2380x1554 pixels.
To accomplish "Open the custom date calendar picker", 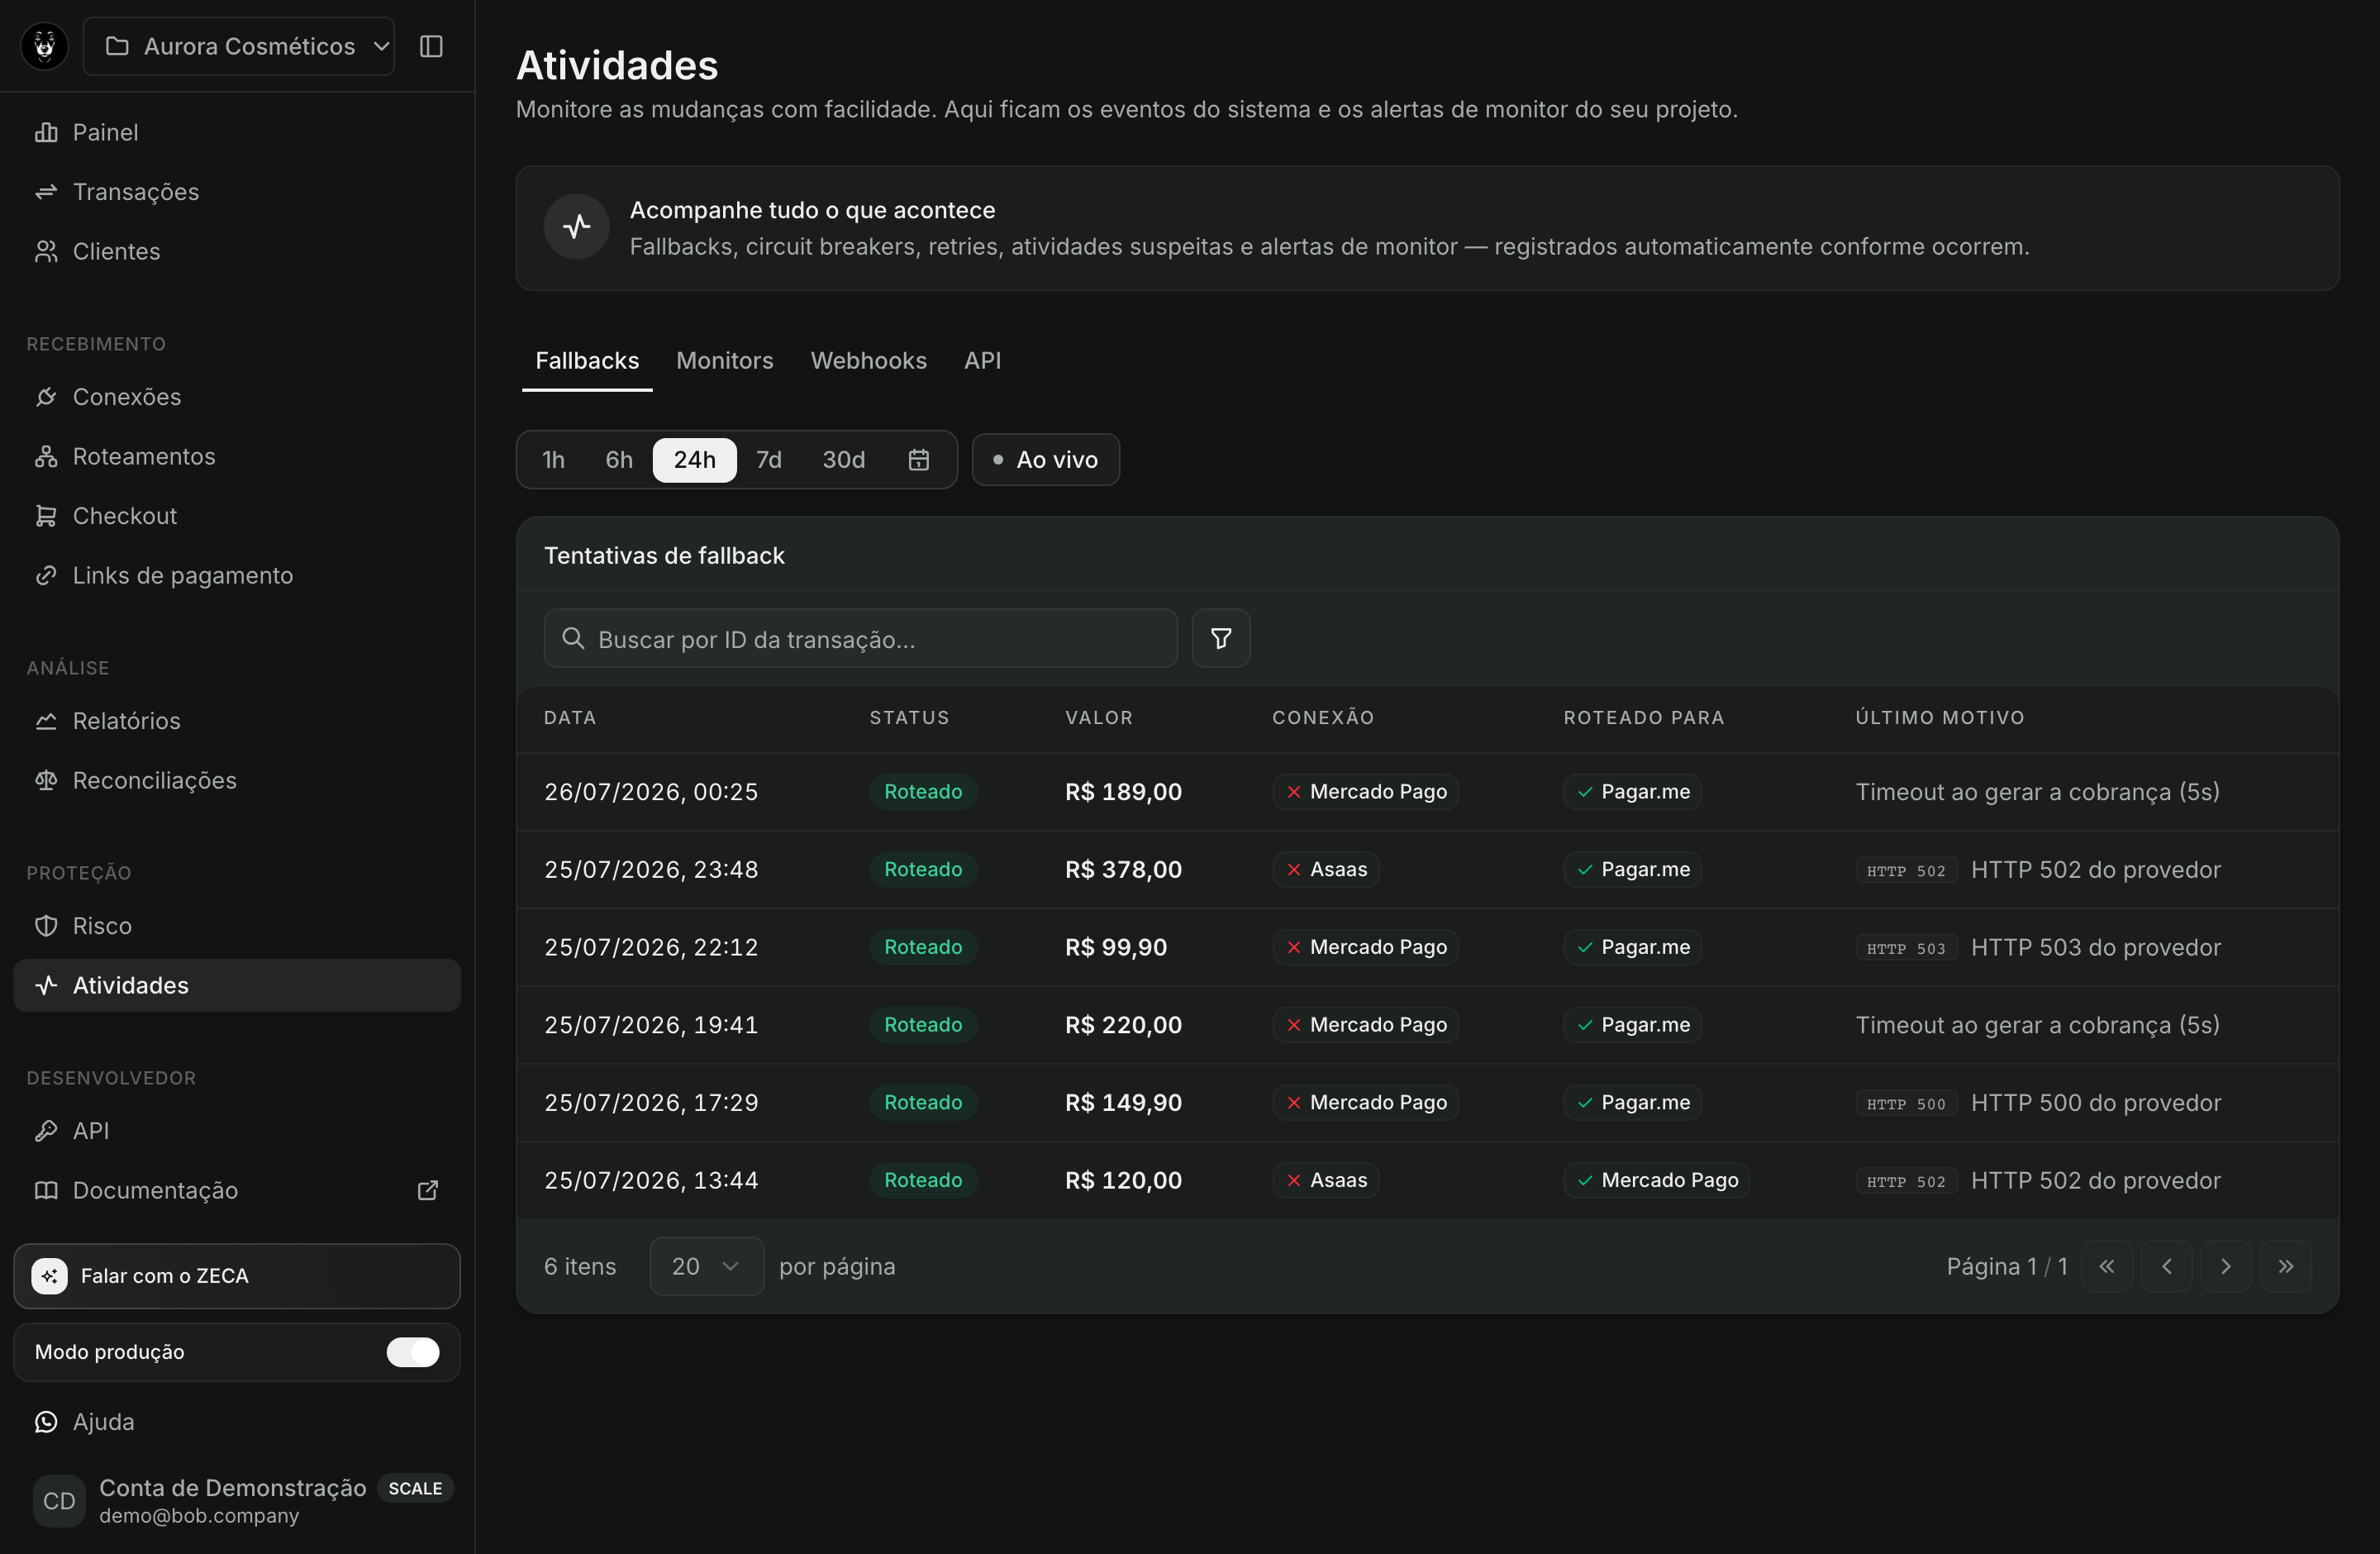I will pyautogui.click(x=919, y=460).
